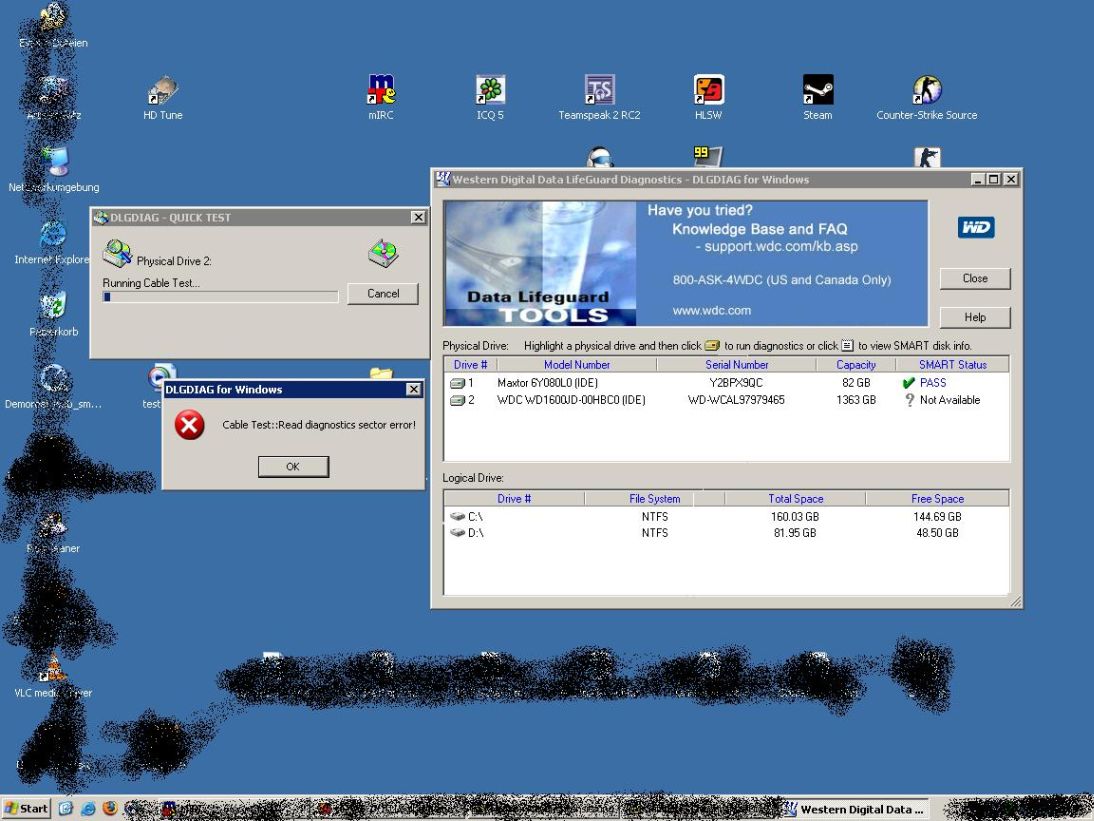The image size is (1094, 821).
Task: Click the 81.95 GB total space value
Action: tap(795, 533)
